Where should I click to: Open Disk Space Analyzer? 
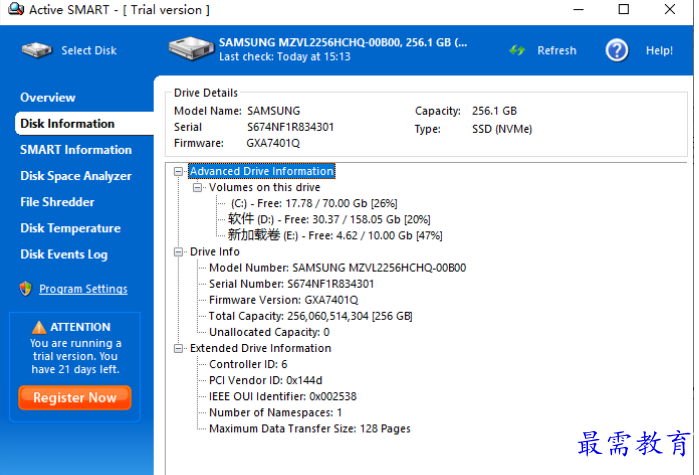coord(76,176)
